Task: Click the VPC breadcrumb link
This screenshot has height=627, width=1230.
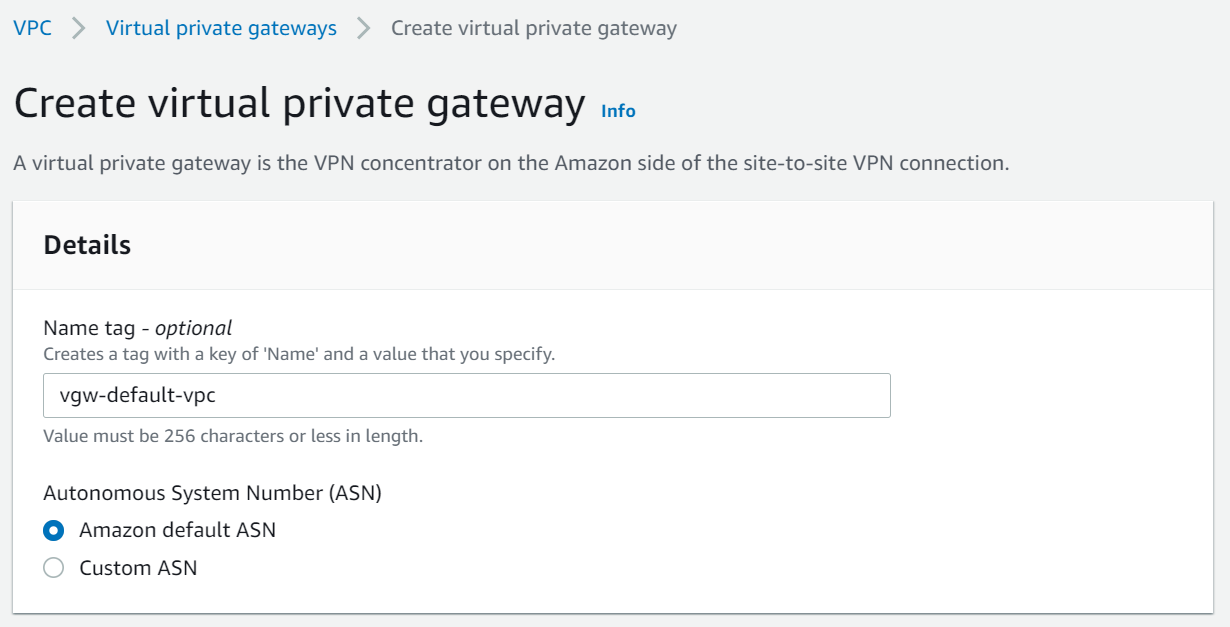Action: 32,28
